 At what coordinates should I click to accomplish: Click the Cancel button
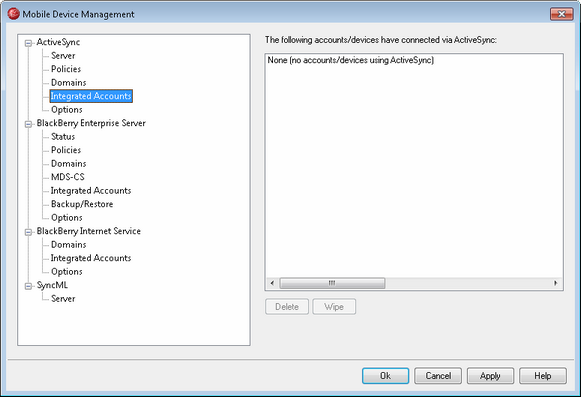point(438,376)
